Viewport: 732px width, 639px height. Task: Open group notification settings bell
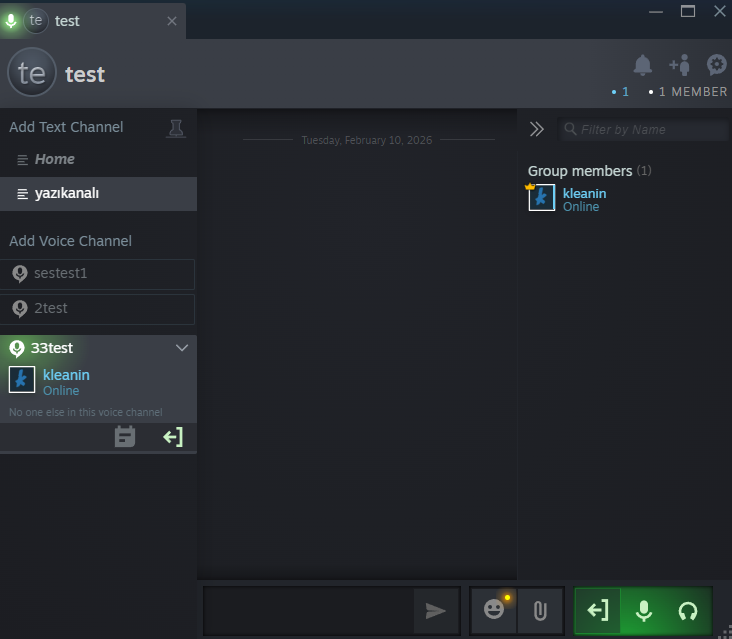coord(642,65)
